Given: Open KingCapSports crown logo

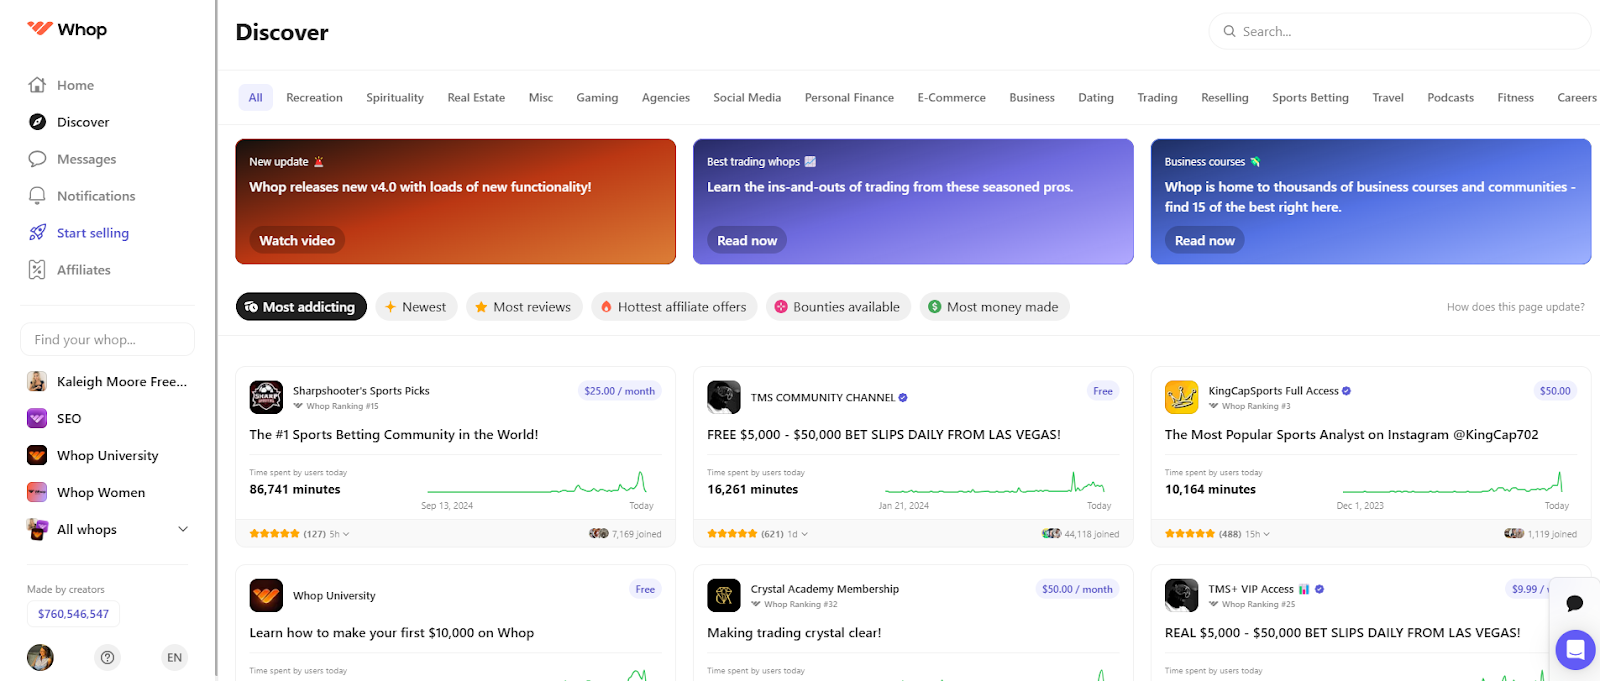Looking at the screenshot, I should coord(1182,397).
